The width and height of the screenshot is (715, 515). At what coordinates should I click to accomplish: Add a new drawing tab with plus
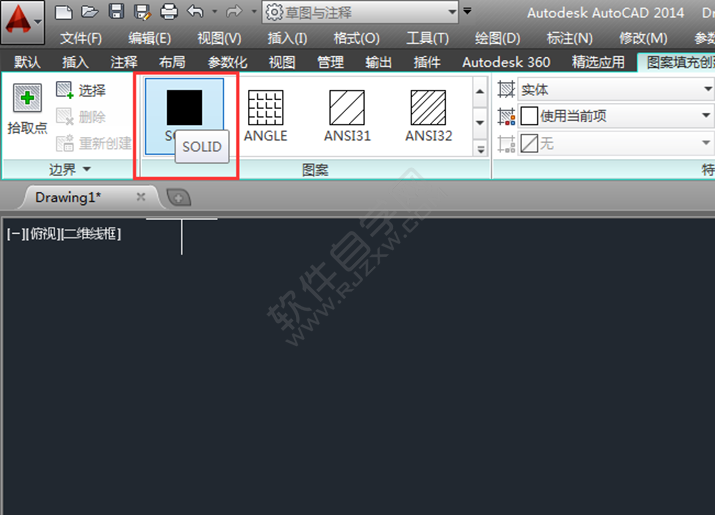tap(178, 198)
